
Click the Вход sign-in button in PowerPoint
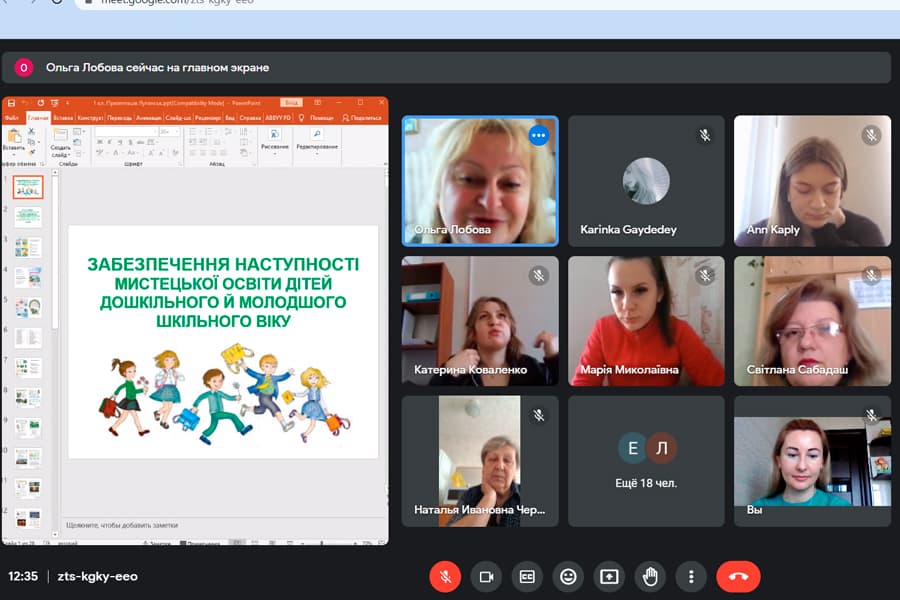point(292,102)
